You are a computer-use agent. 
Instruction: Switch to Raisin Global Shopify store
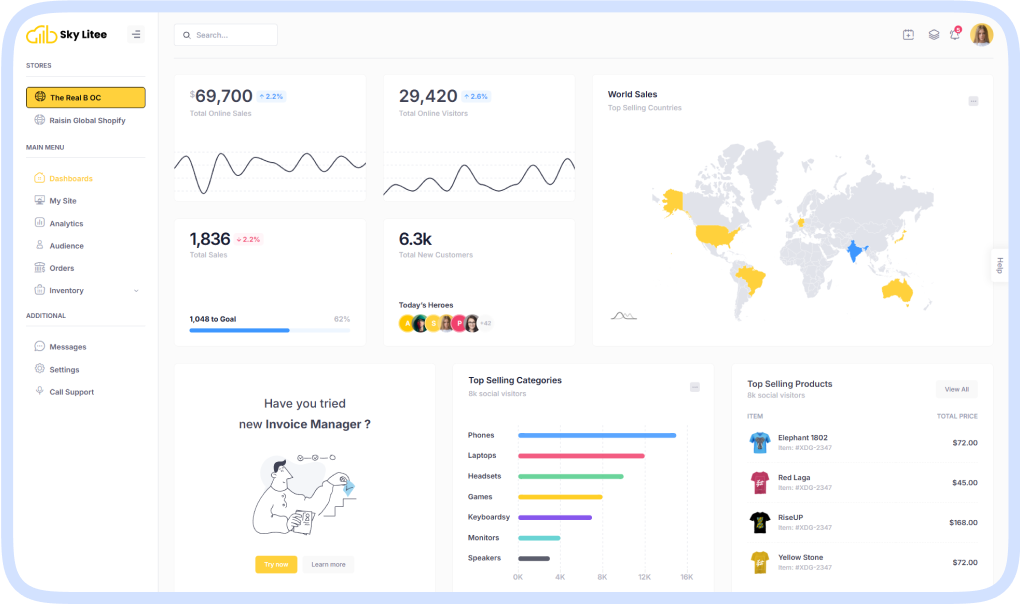pos(86,120)
